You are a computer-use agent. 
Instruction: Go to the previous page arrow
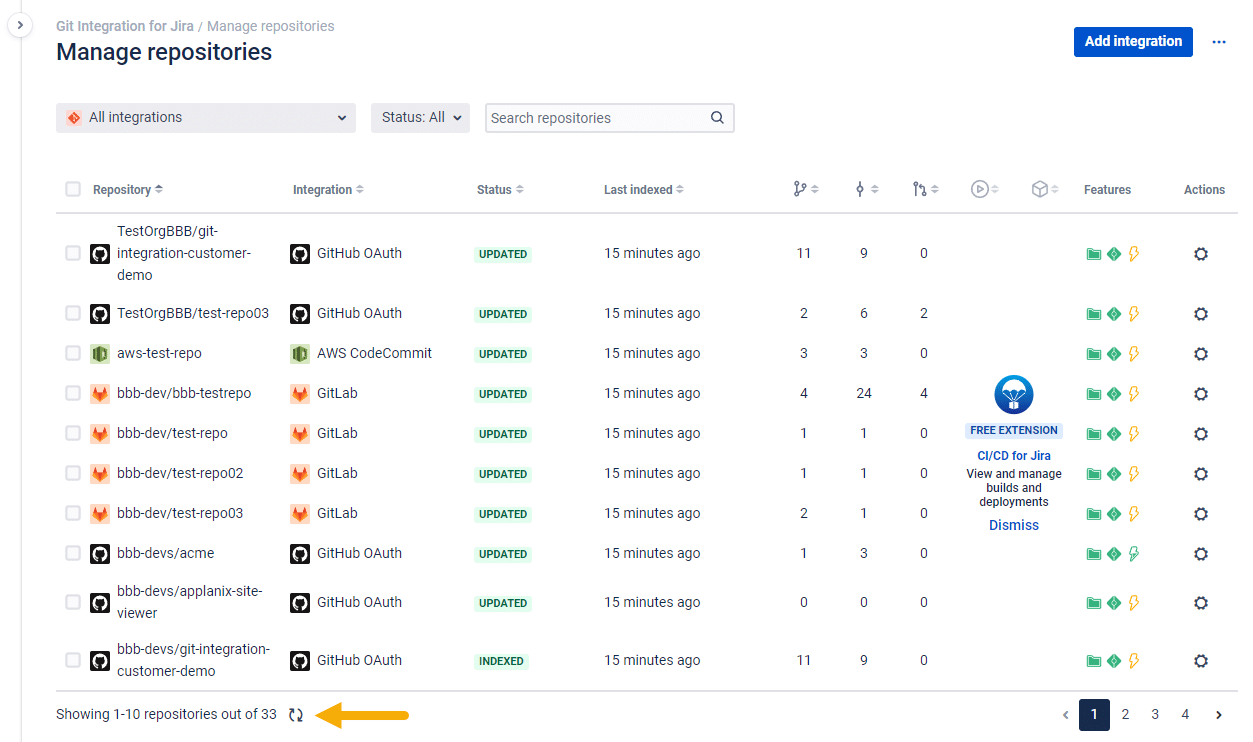point(1066,715)
